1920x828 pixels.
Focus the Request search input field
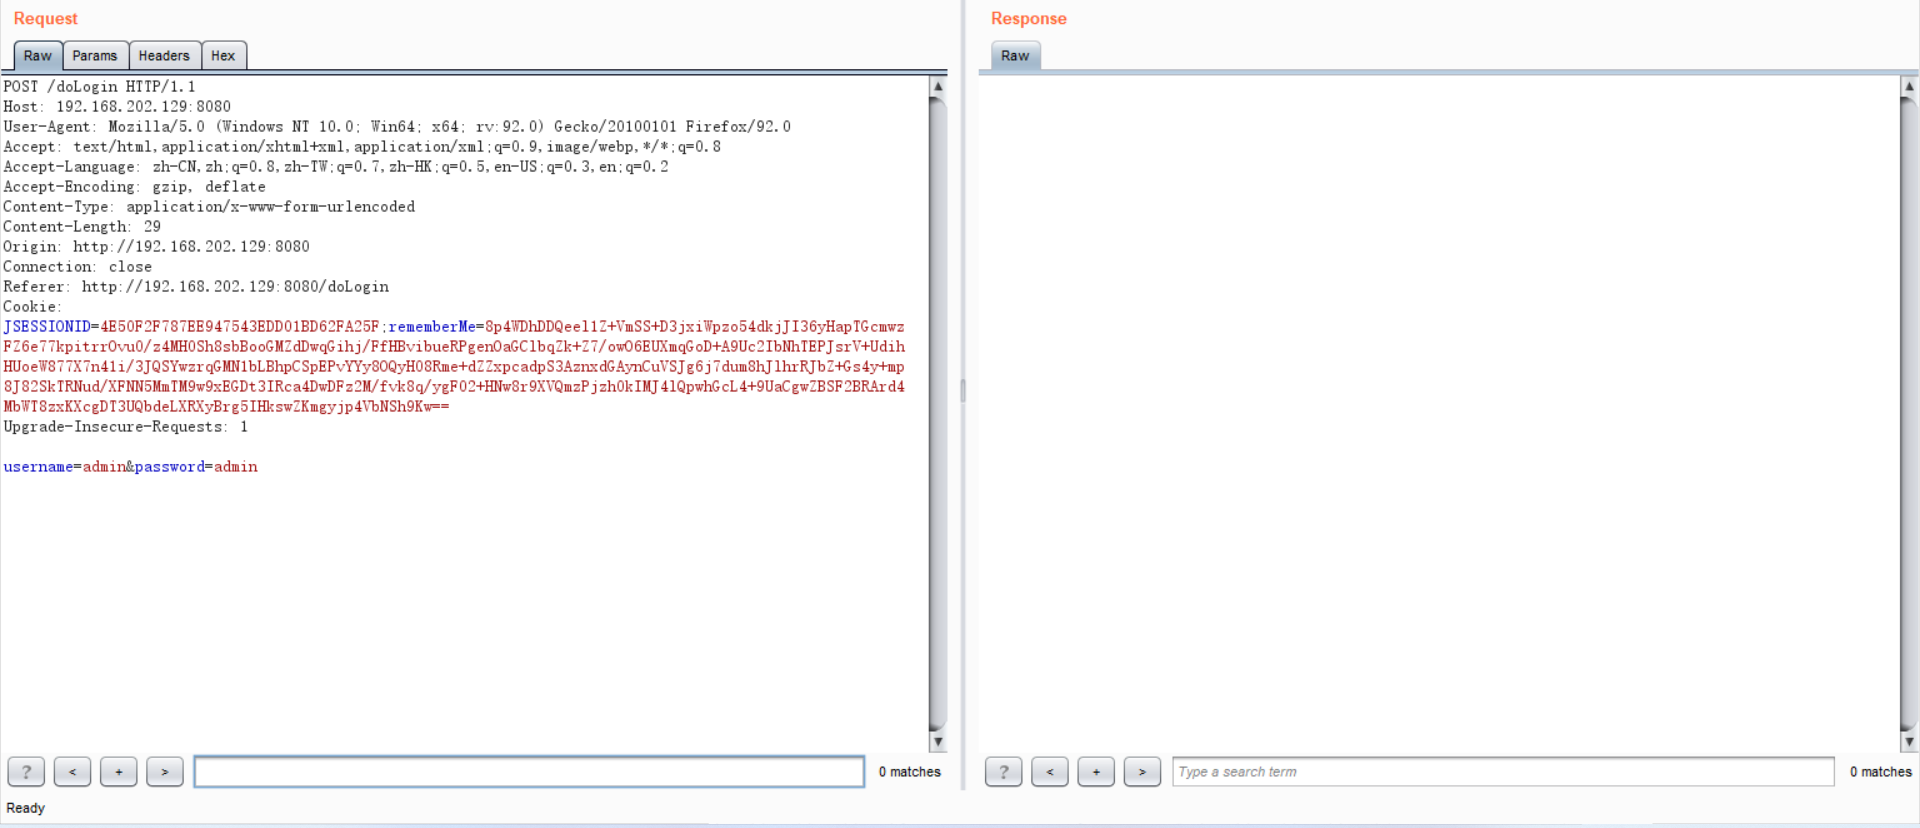point(529,772)
